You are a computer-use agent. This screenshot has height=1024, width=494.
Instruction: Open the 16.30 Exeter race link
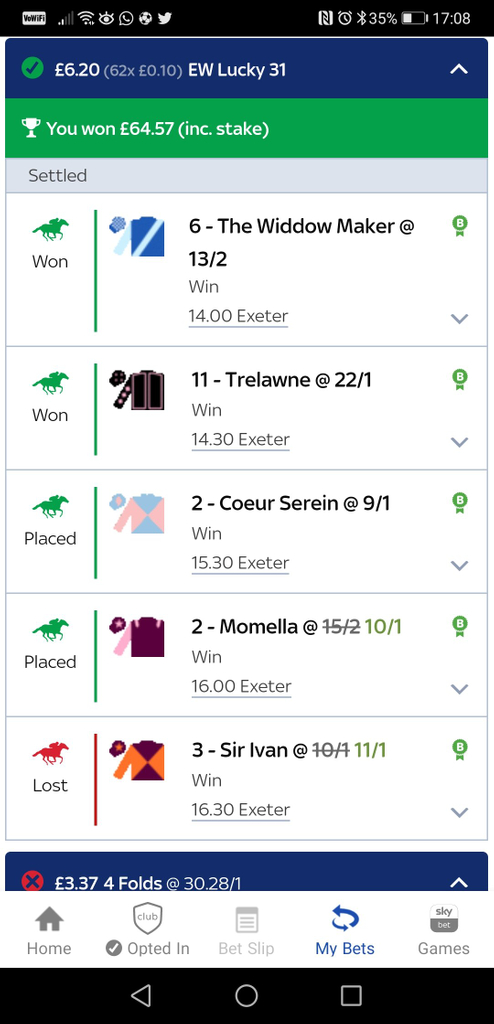click(240, 810)
